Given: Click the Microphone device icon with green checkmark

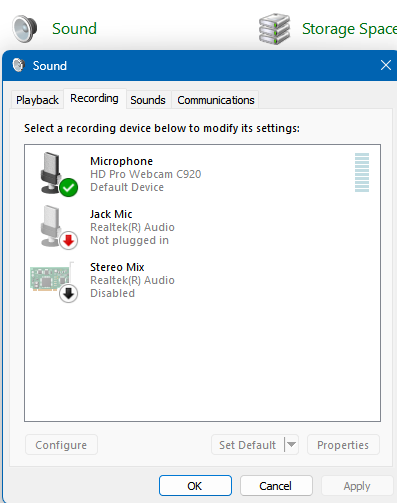Looking at the screenshot, I should (x=59, y=174).
